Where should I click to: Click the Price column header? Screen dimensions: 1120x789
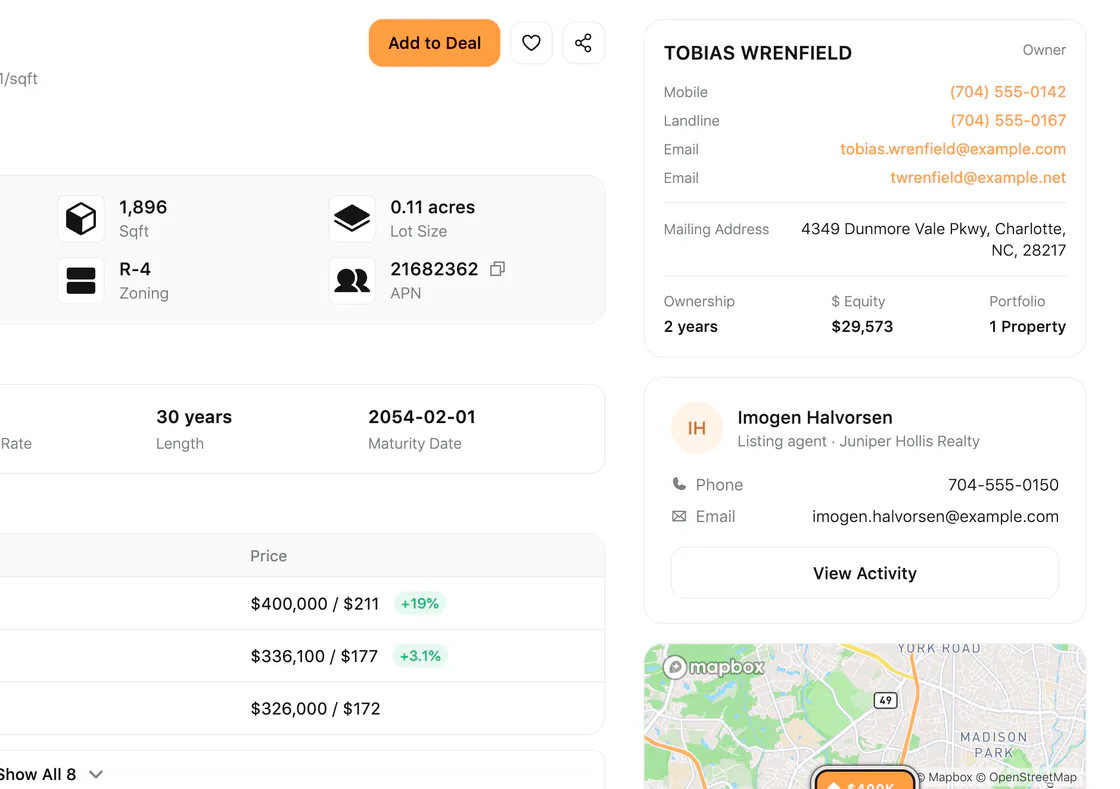coord(269,556)
